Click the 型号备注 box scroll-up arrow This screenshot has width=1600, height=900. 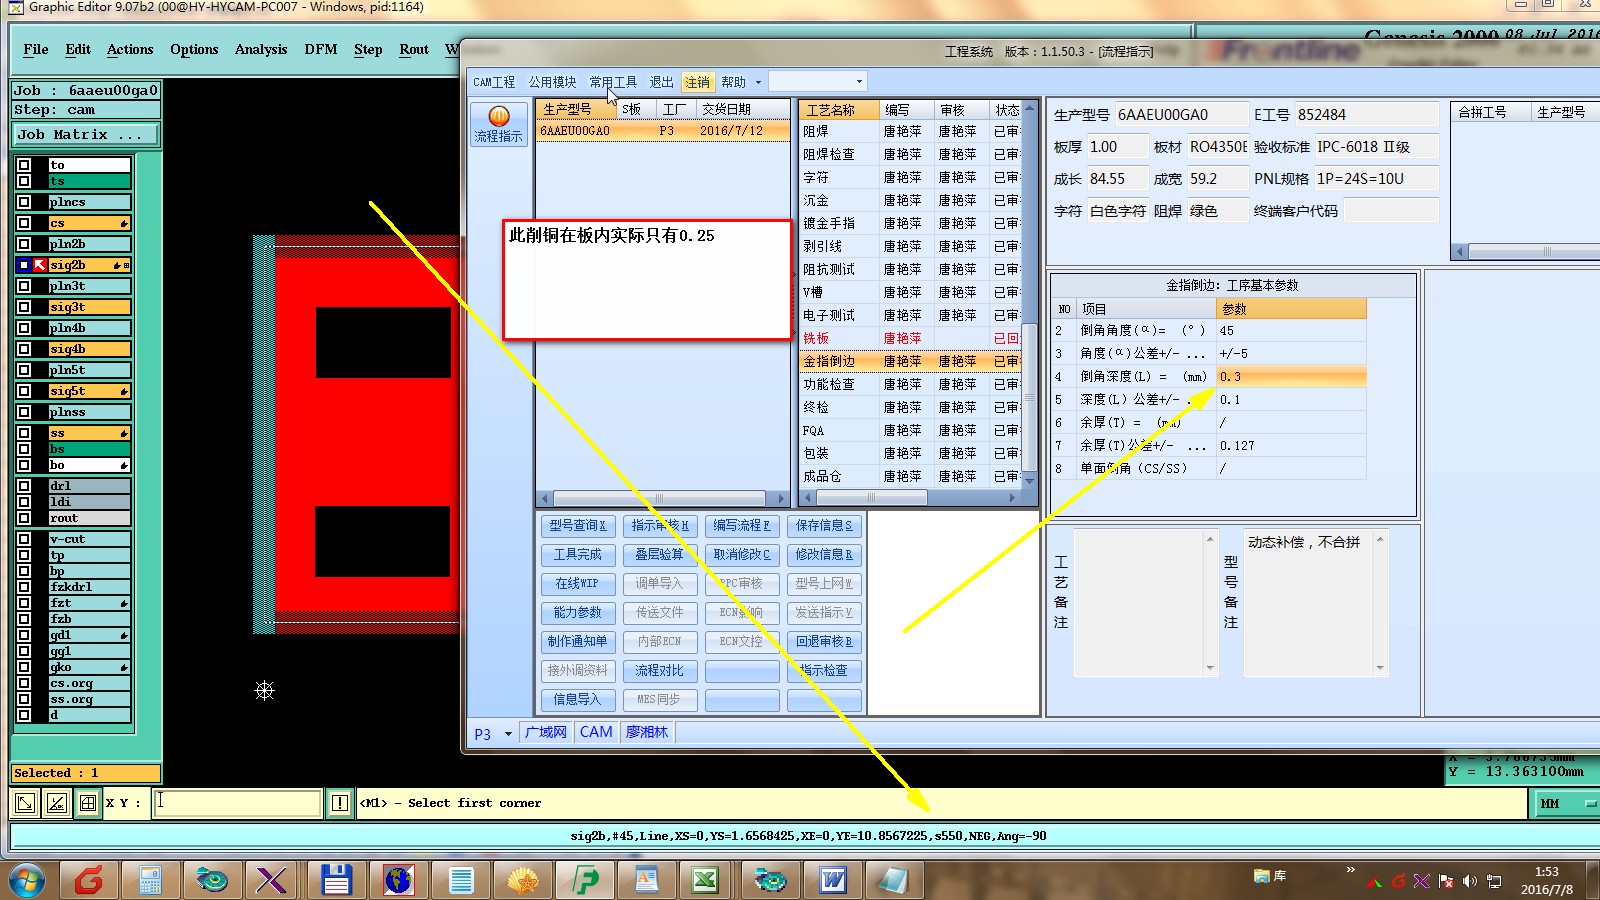pos(1380,539)
